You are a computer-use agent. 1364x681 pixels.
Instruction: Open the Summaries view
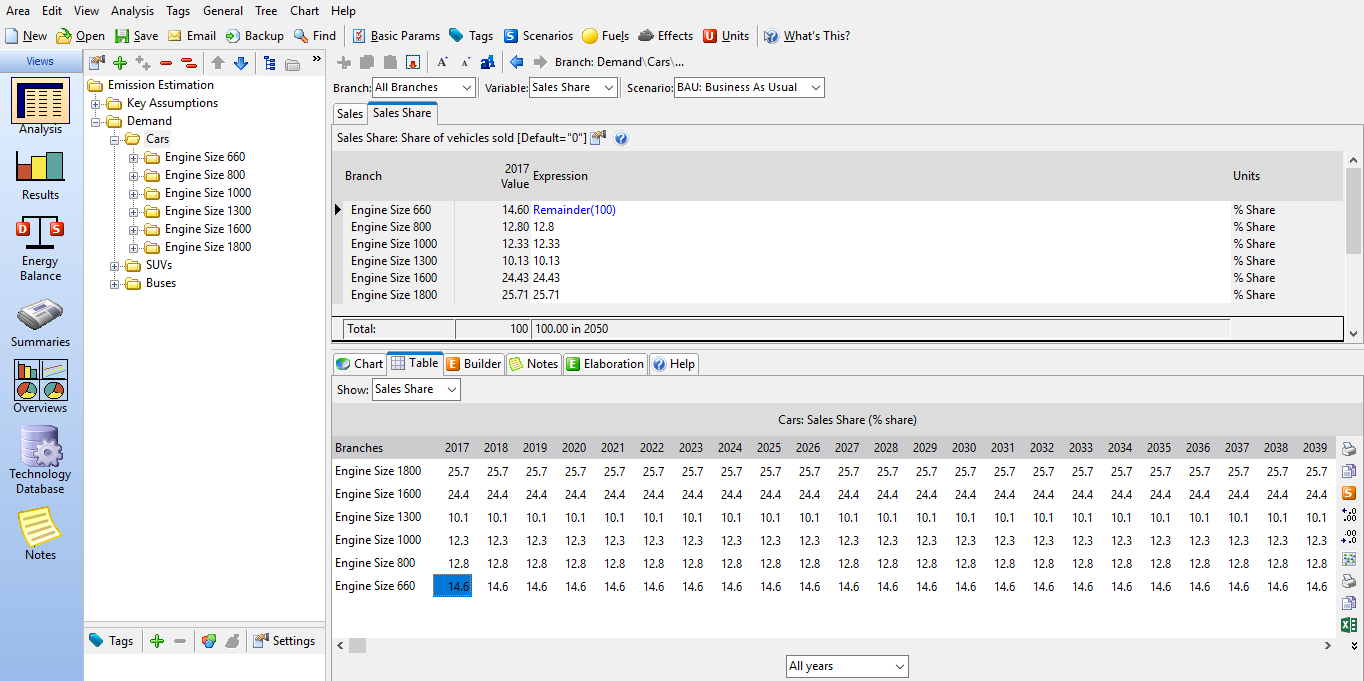[x=40, y=322]
